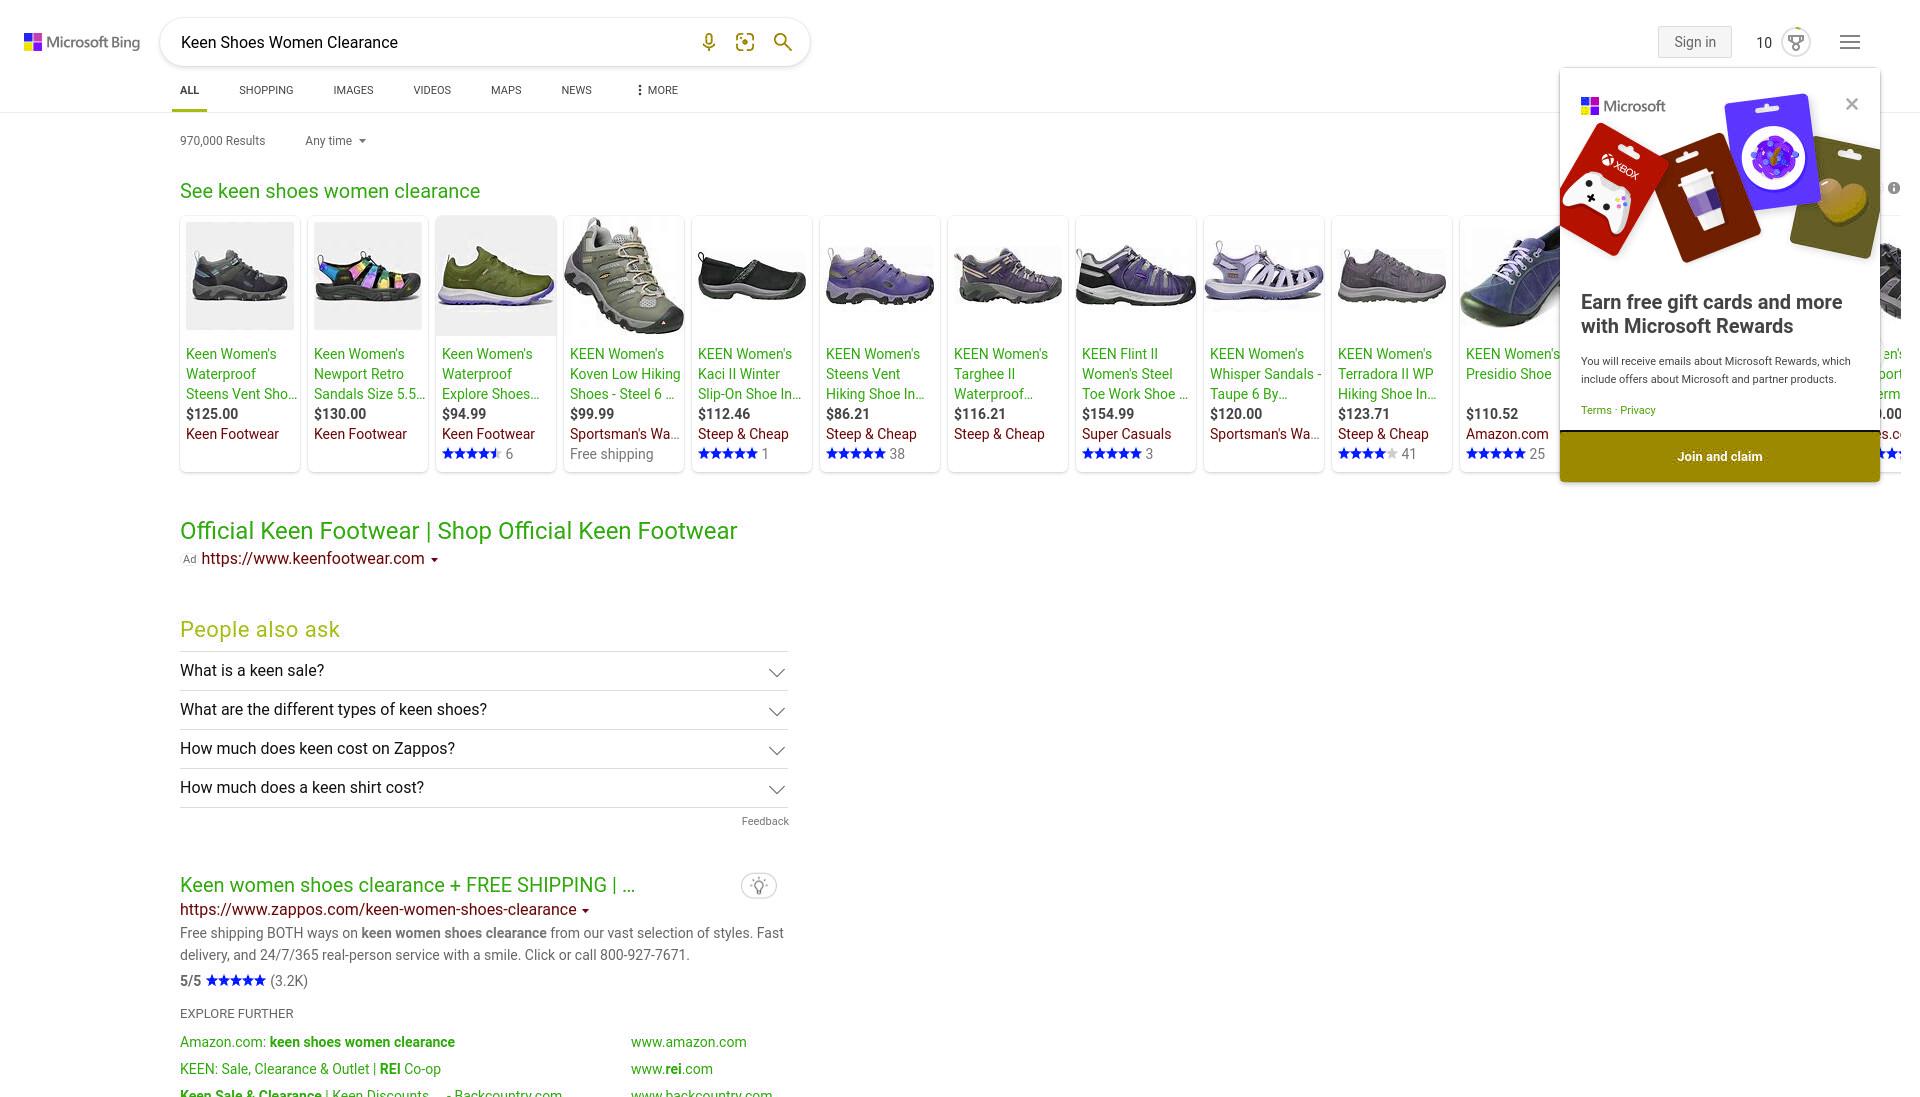Open Targhee II Waterproof shoe image
Screen dimensions: 1920x1097
point(1008,276)
